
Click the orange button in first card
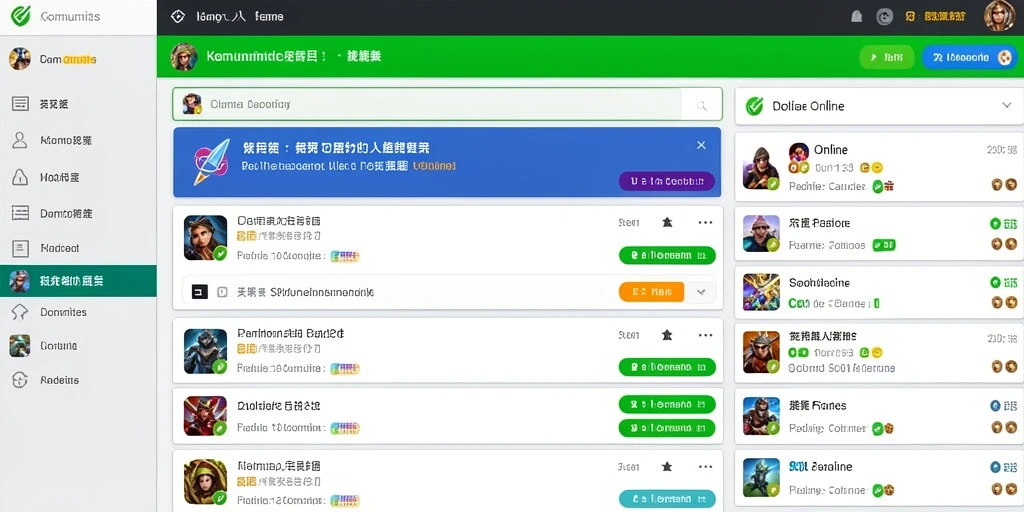pos(651,292)
